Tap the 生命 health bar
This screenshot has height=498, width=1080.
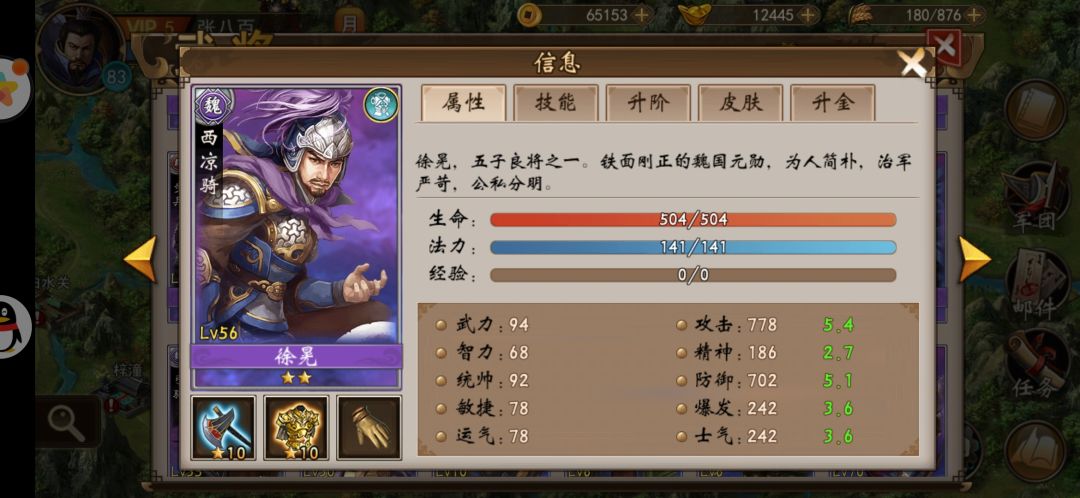point(693,220)
